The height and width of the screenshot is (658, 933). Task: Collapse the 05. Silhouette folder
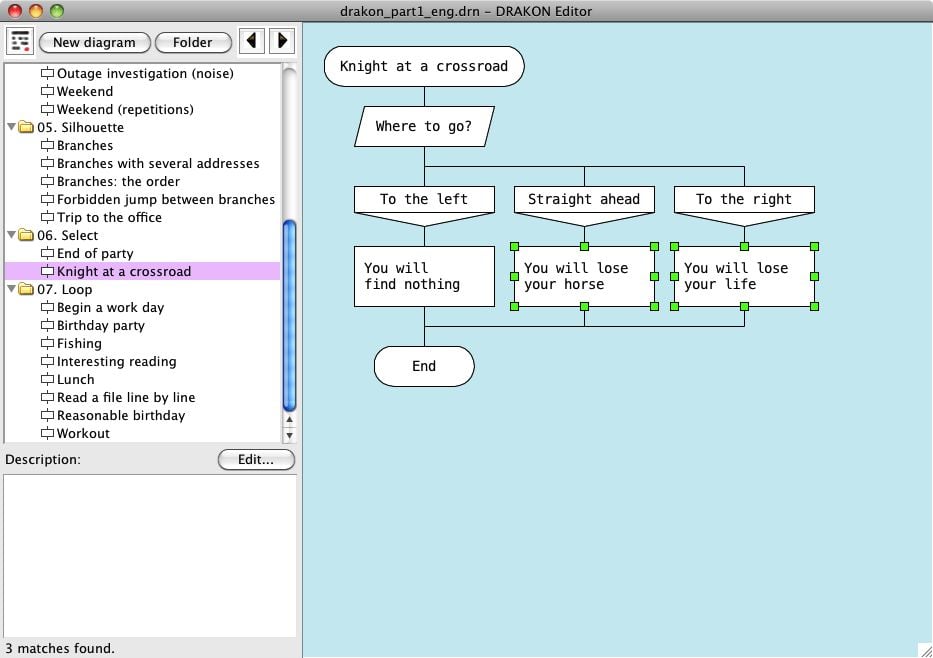(x=10, y=127)
